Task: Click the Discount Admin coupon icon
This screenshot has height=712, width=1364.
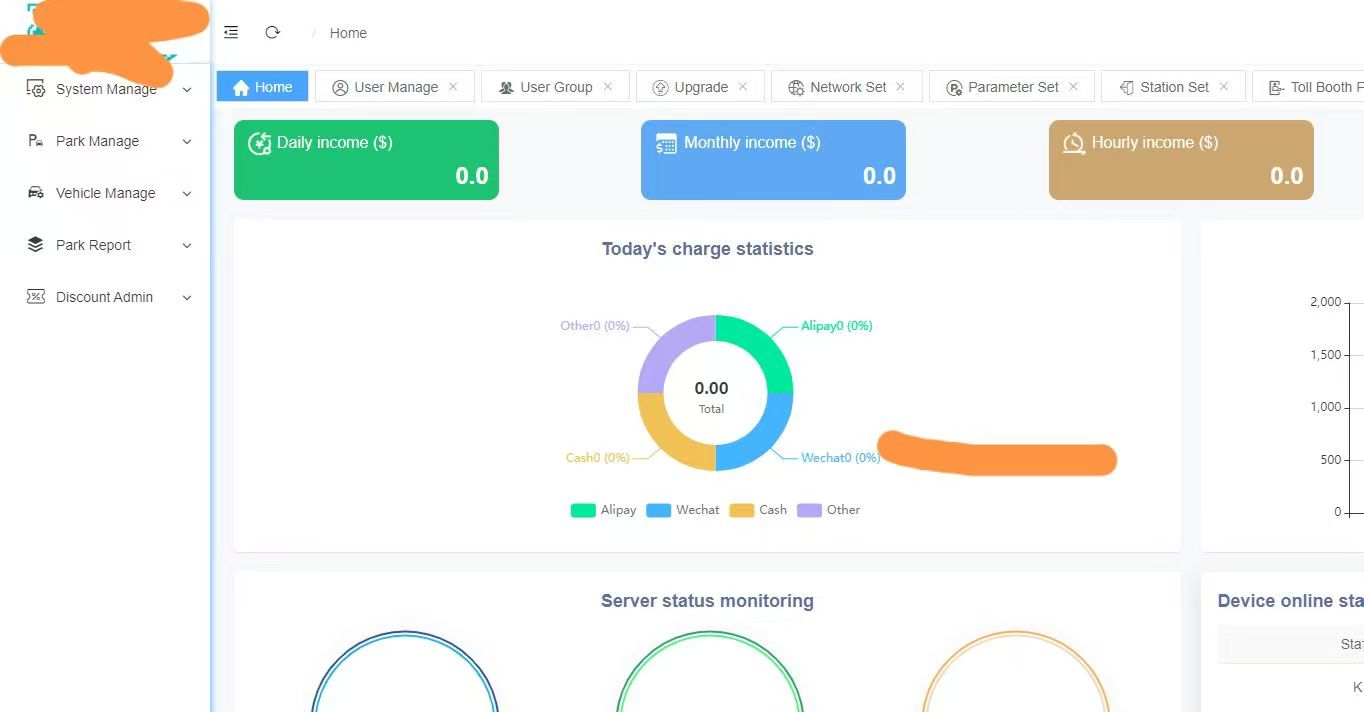Action: click(36, 296)
